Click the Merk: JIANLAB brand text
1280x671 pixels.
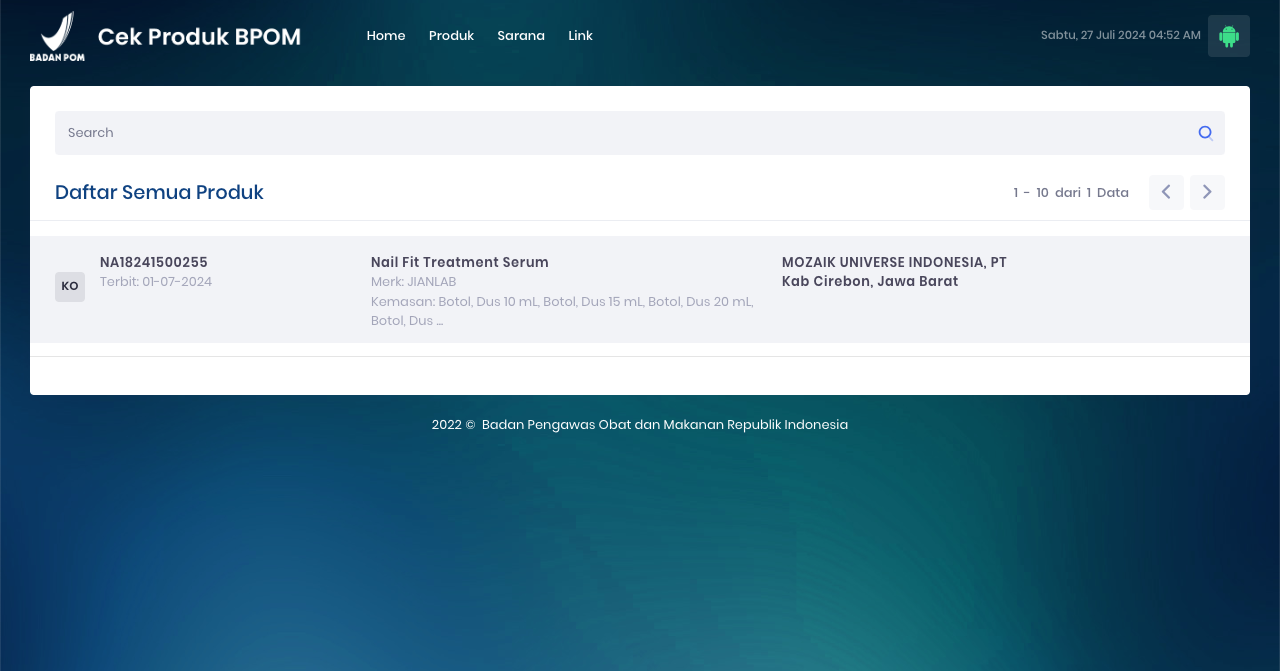(x=413, y=282)
